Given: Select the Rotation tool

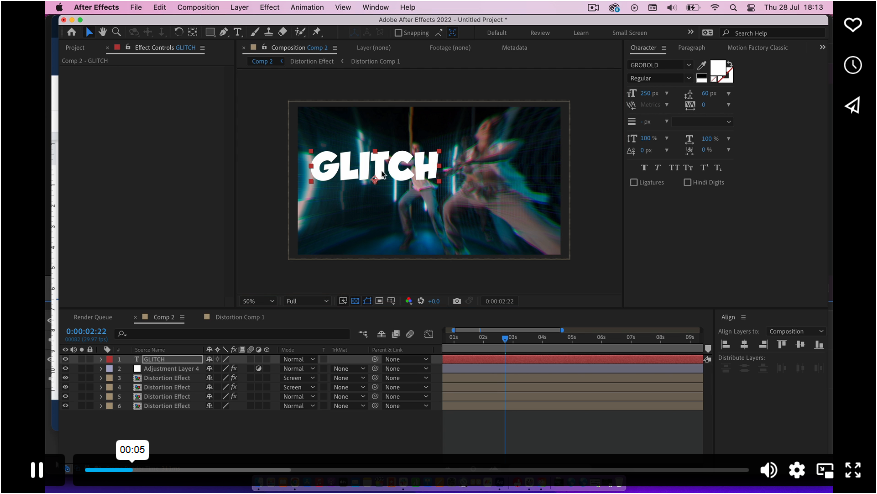Looking at the screenshot, I should [x=178, y=32].
